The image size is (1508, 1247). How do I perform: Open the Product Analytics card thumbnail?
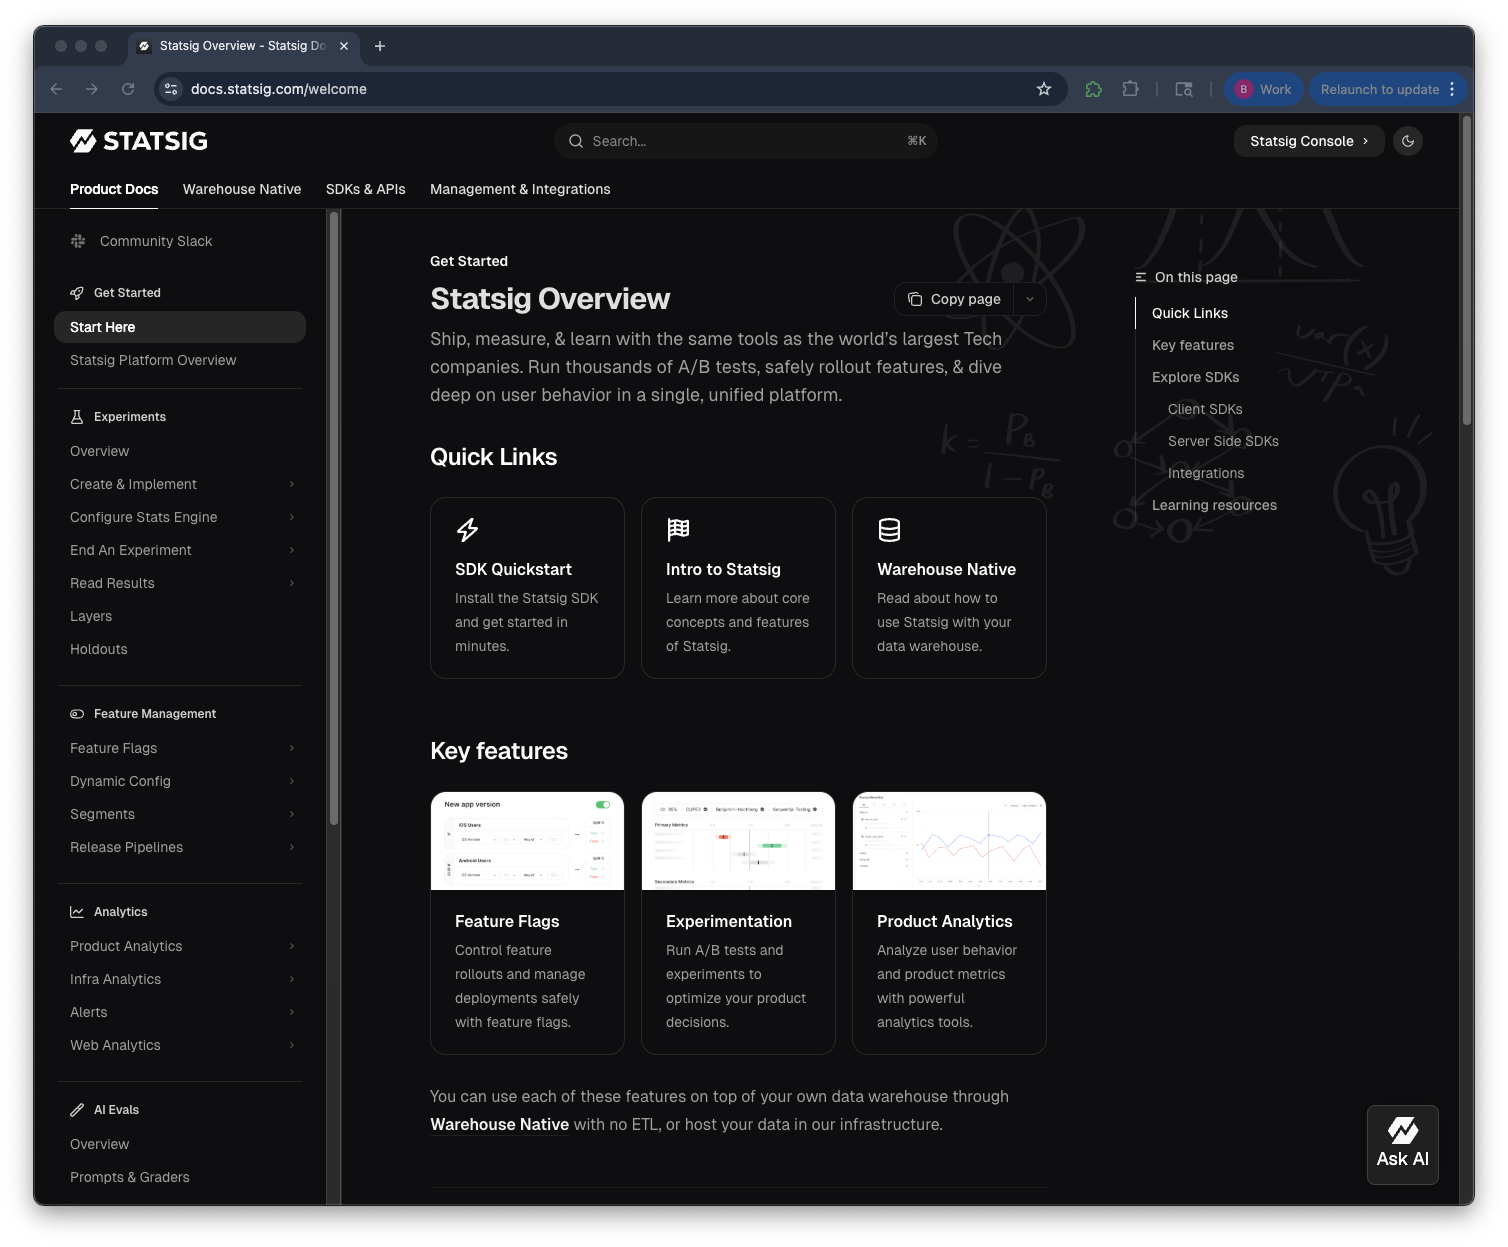click(949, 841)
